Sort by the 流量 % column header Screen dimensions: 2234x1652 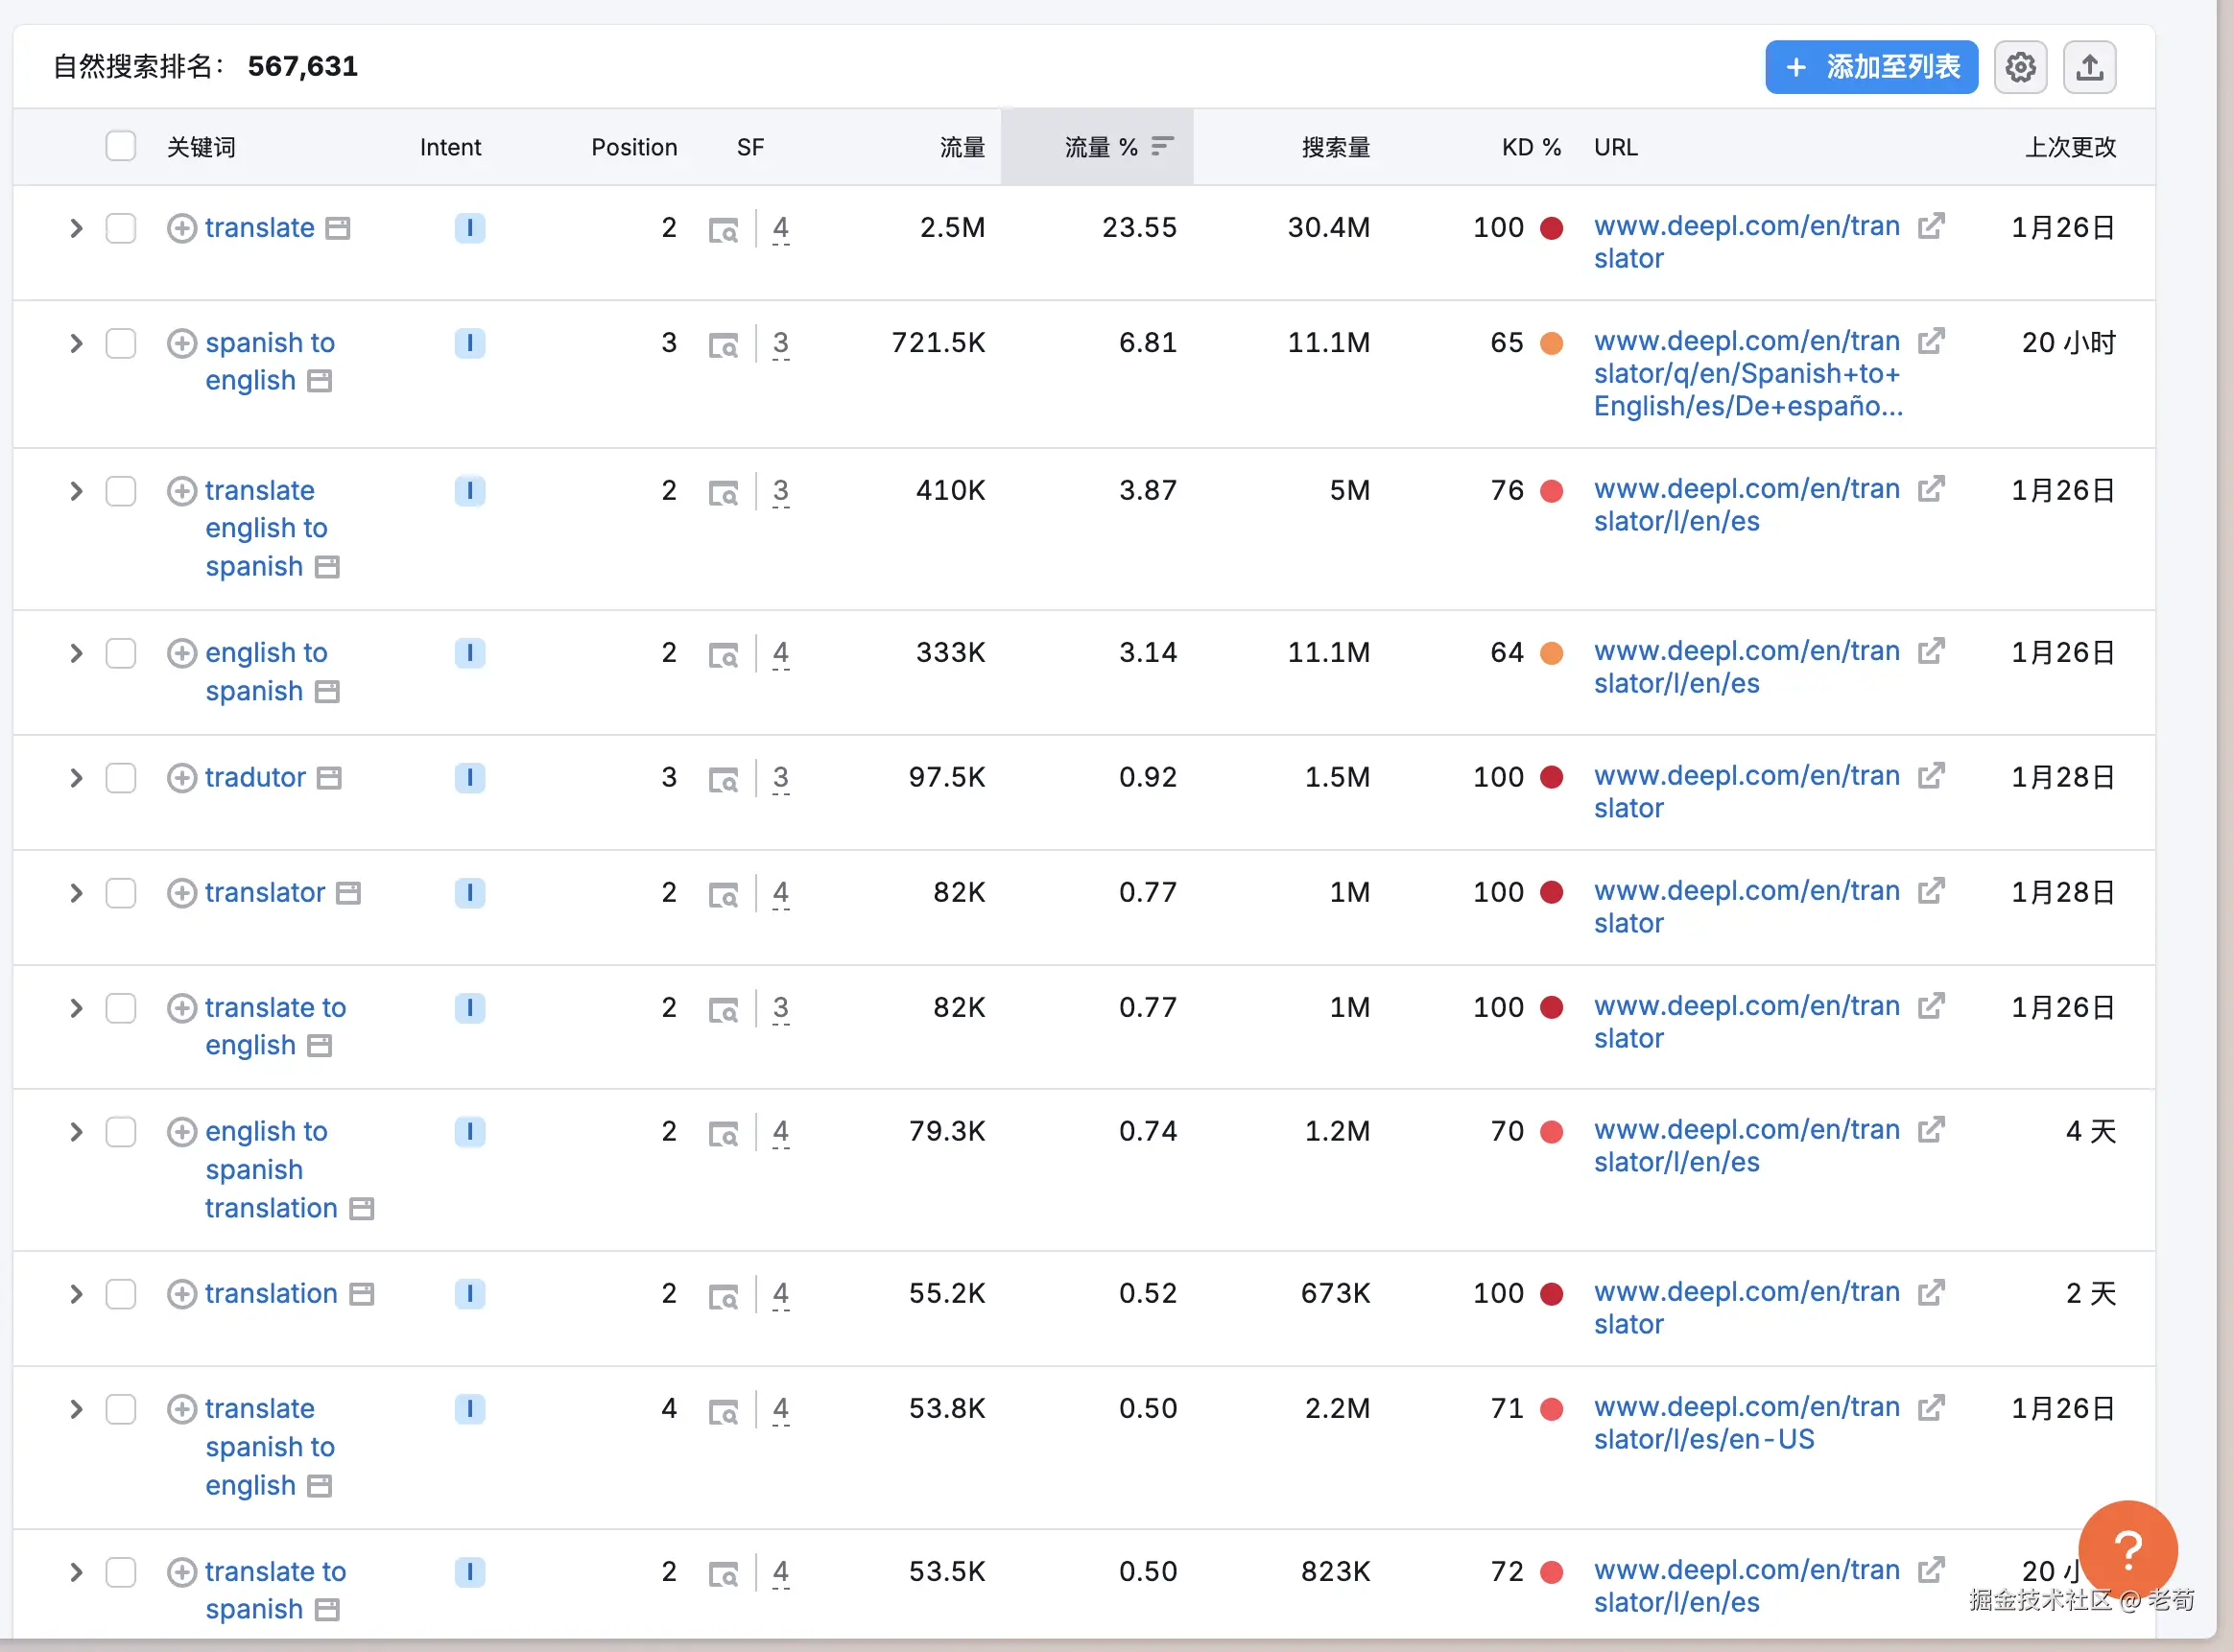click(1101, 147)
